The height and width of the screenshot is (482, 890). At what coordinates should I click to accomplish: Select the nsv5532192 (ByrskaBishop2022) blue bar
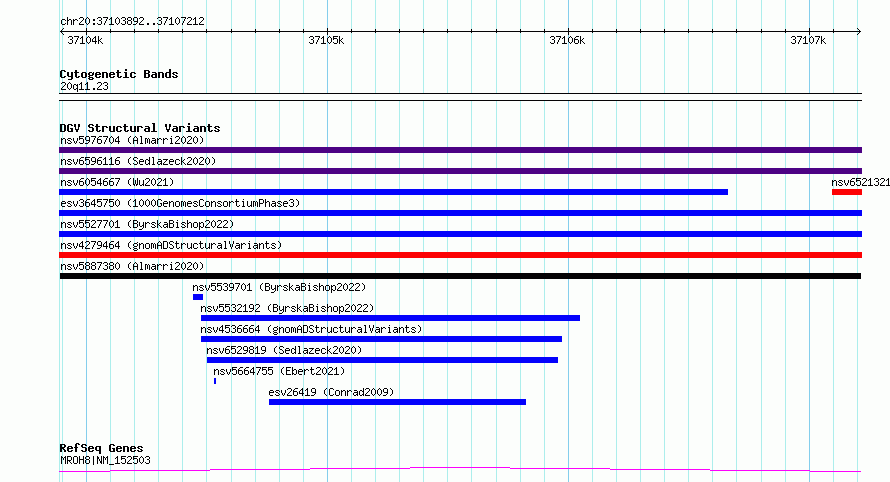390,318
